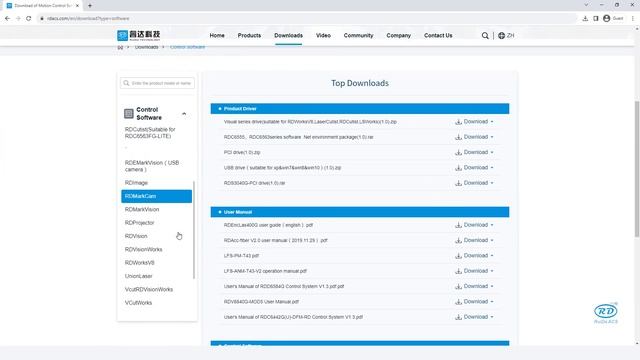640x360 pixels.
Task: Select UnionLaser in the sidebar
Action: [x=138, y=276]
